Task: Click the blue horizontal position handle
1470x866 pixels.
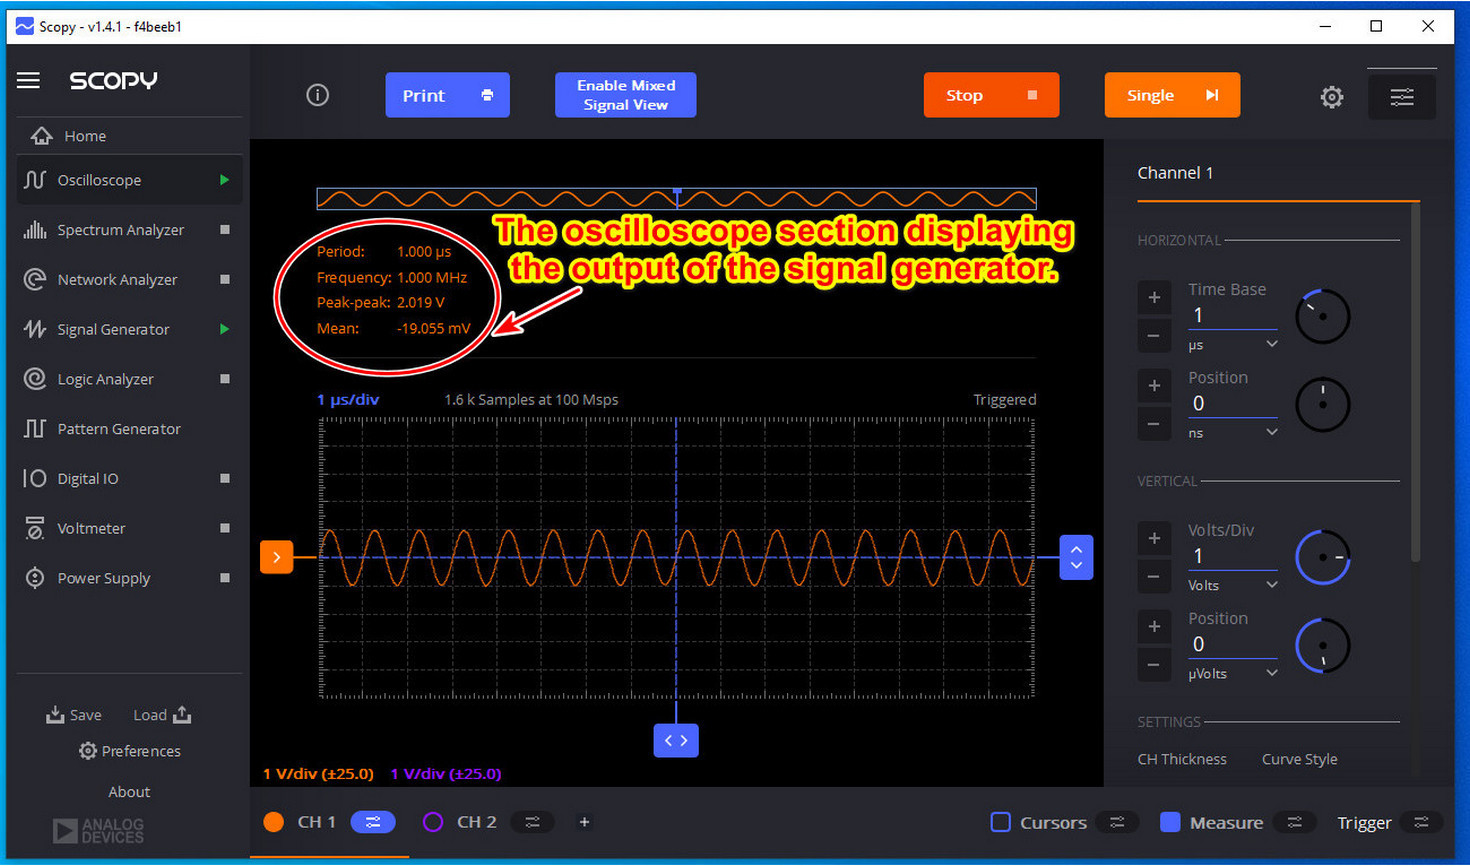Action: [676, 740]
